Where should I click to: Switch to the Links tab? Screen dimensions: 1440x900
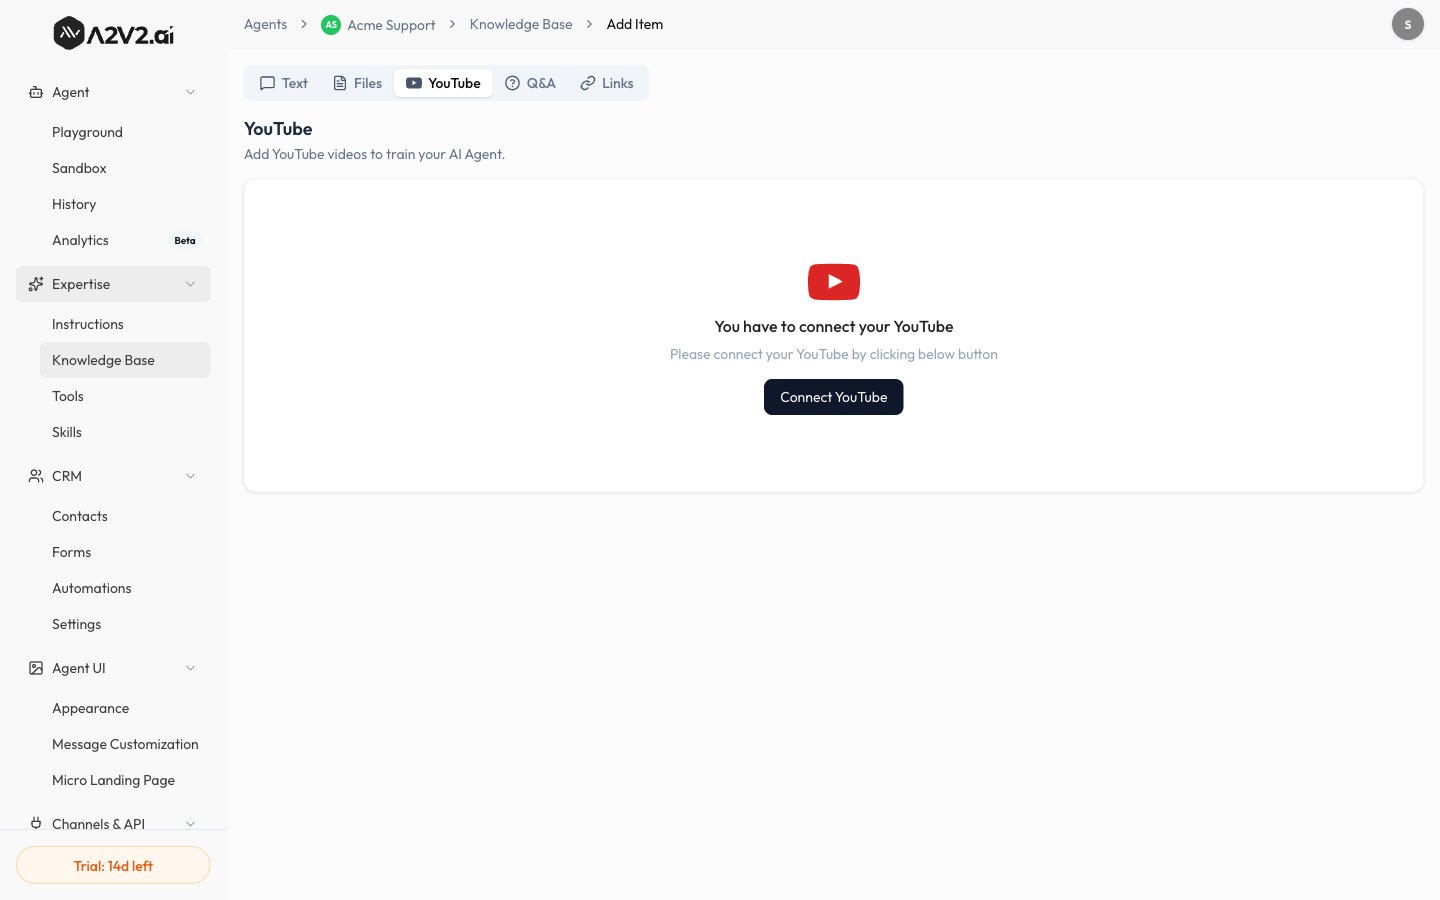tap(607, 83)
